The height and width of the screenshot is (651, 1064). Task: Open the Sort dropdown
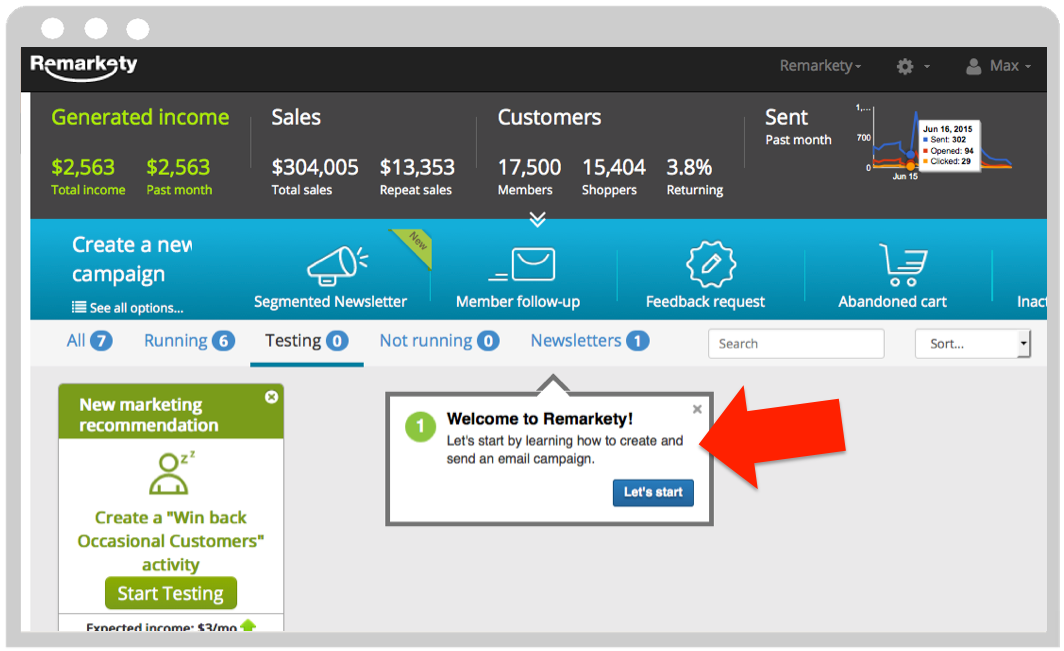[972, 343]
